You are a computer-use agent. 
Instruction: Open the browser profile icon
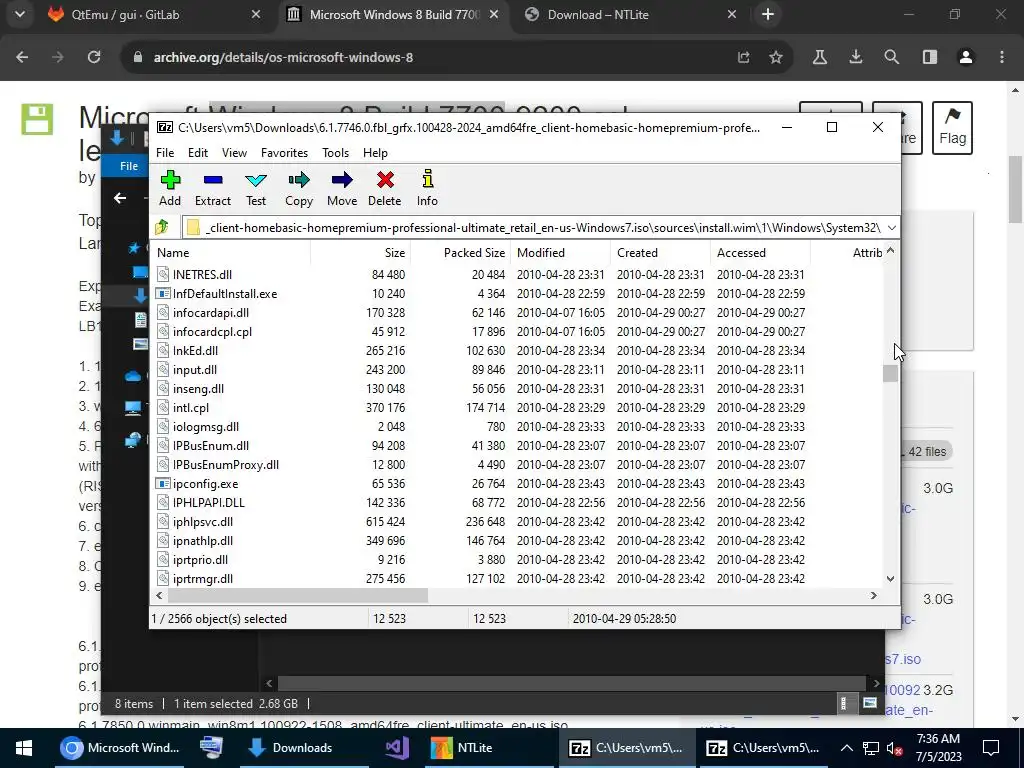[966, 57]
